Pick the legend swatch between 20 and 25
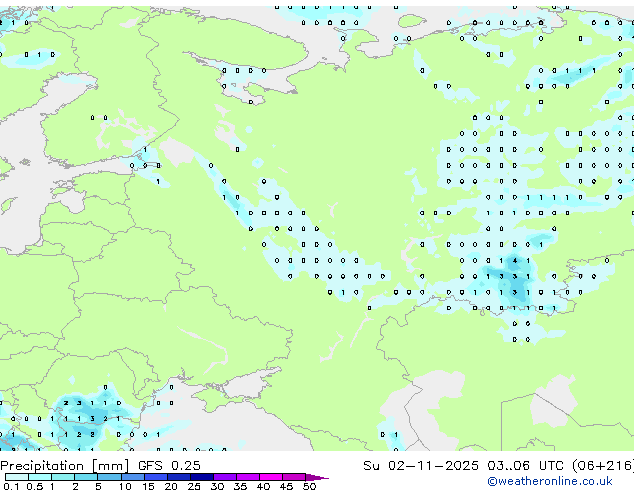This screenshot has width=634, height=490. tap(178, 477)
